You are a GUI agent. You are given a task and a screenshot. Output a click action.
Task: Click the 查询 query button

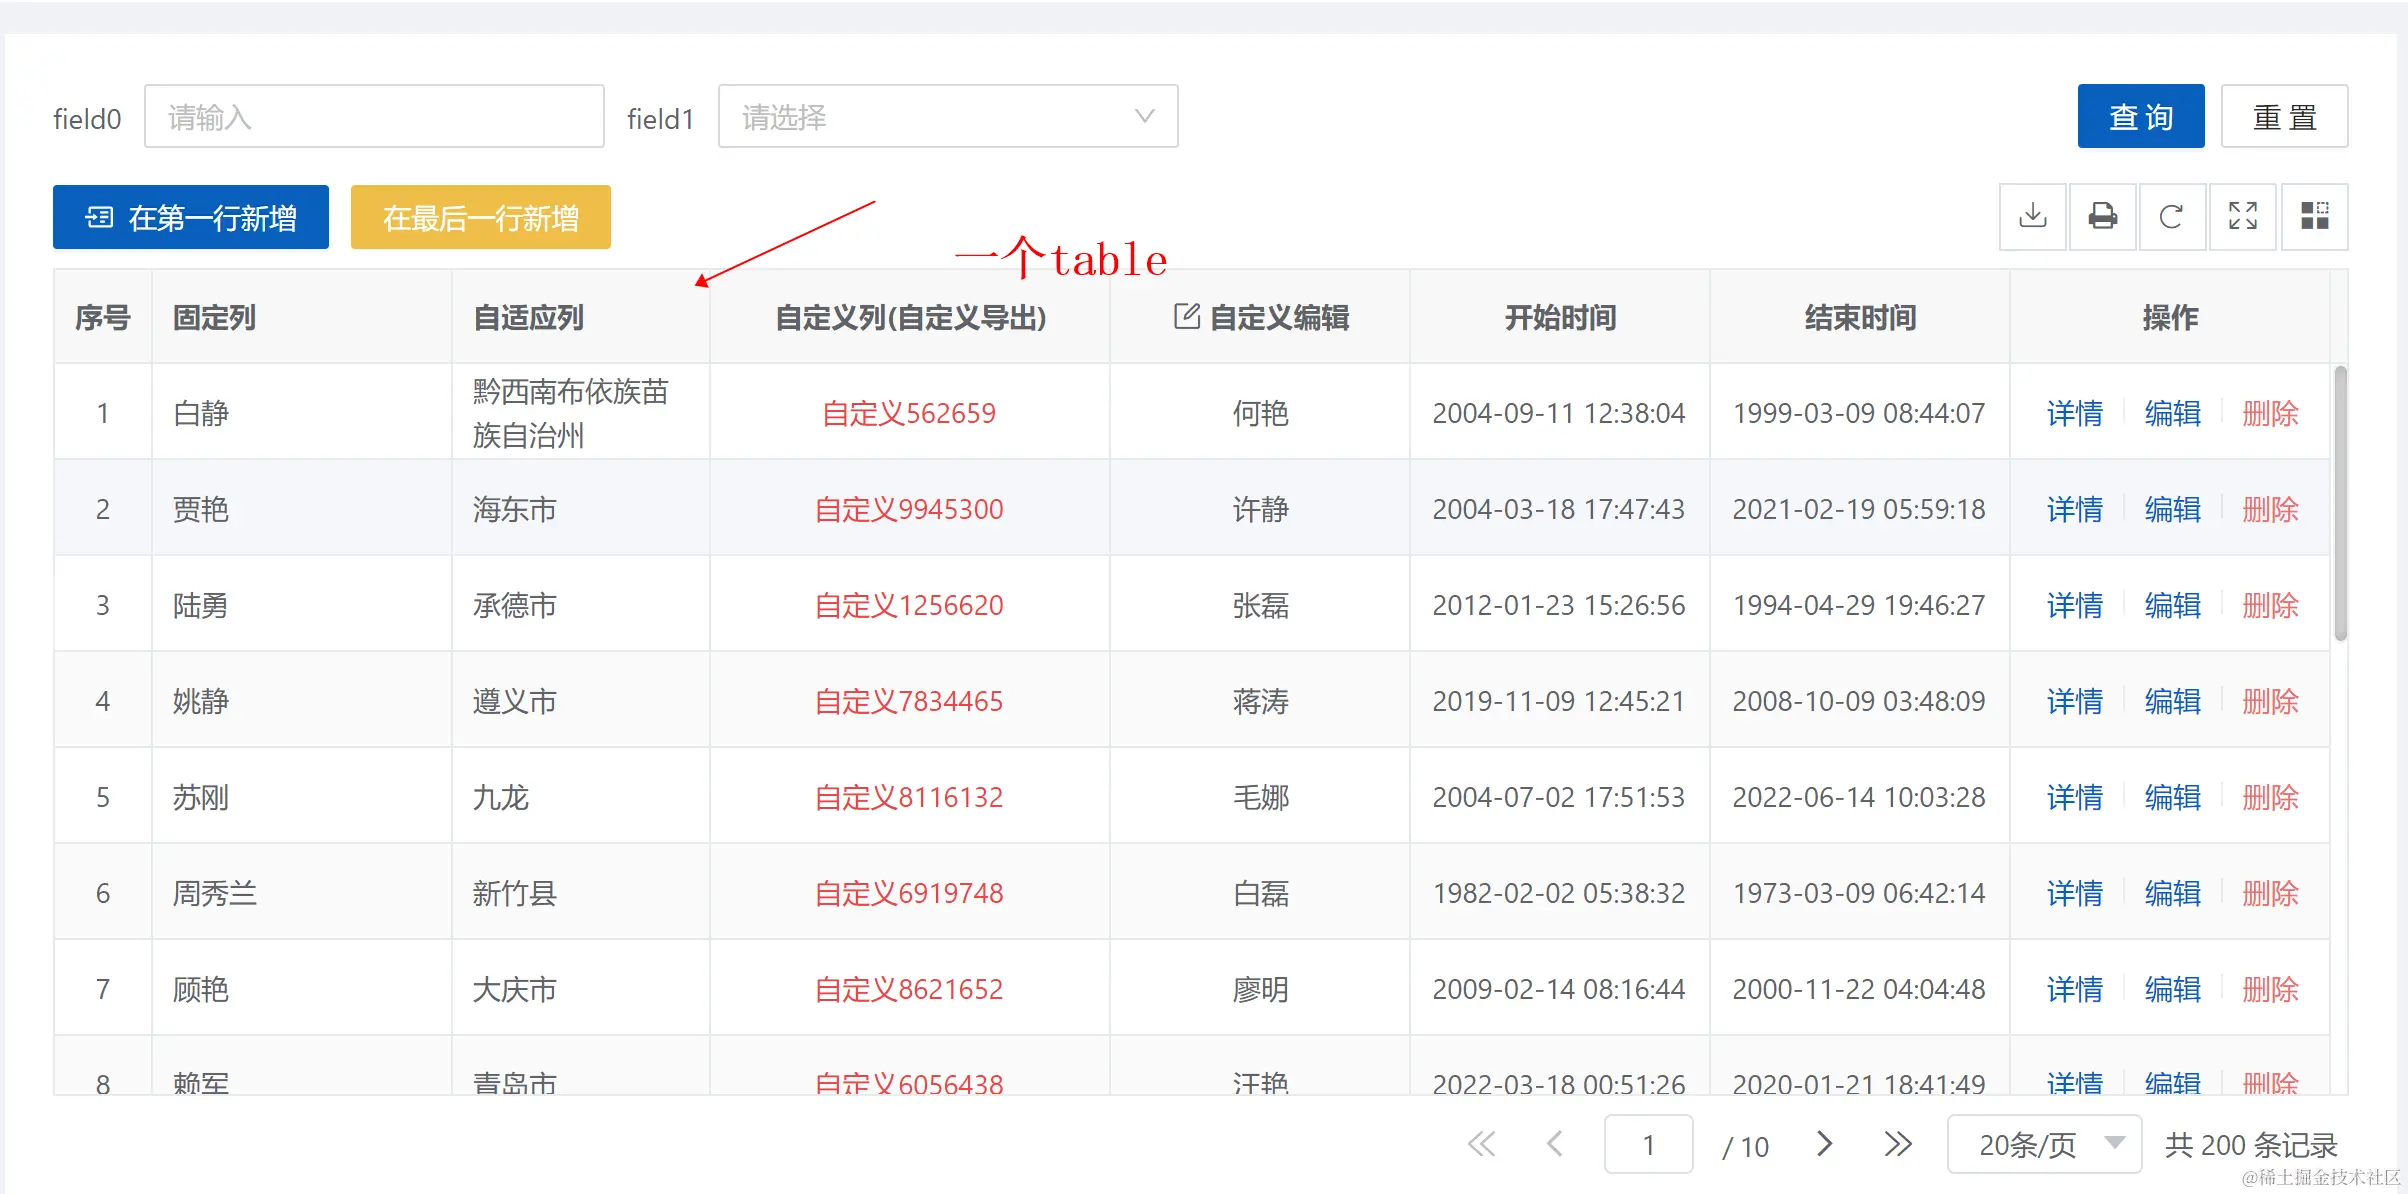(2140, 116)
